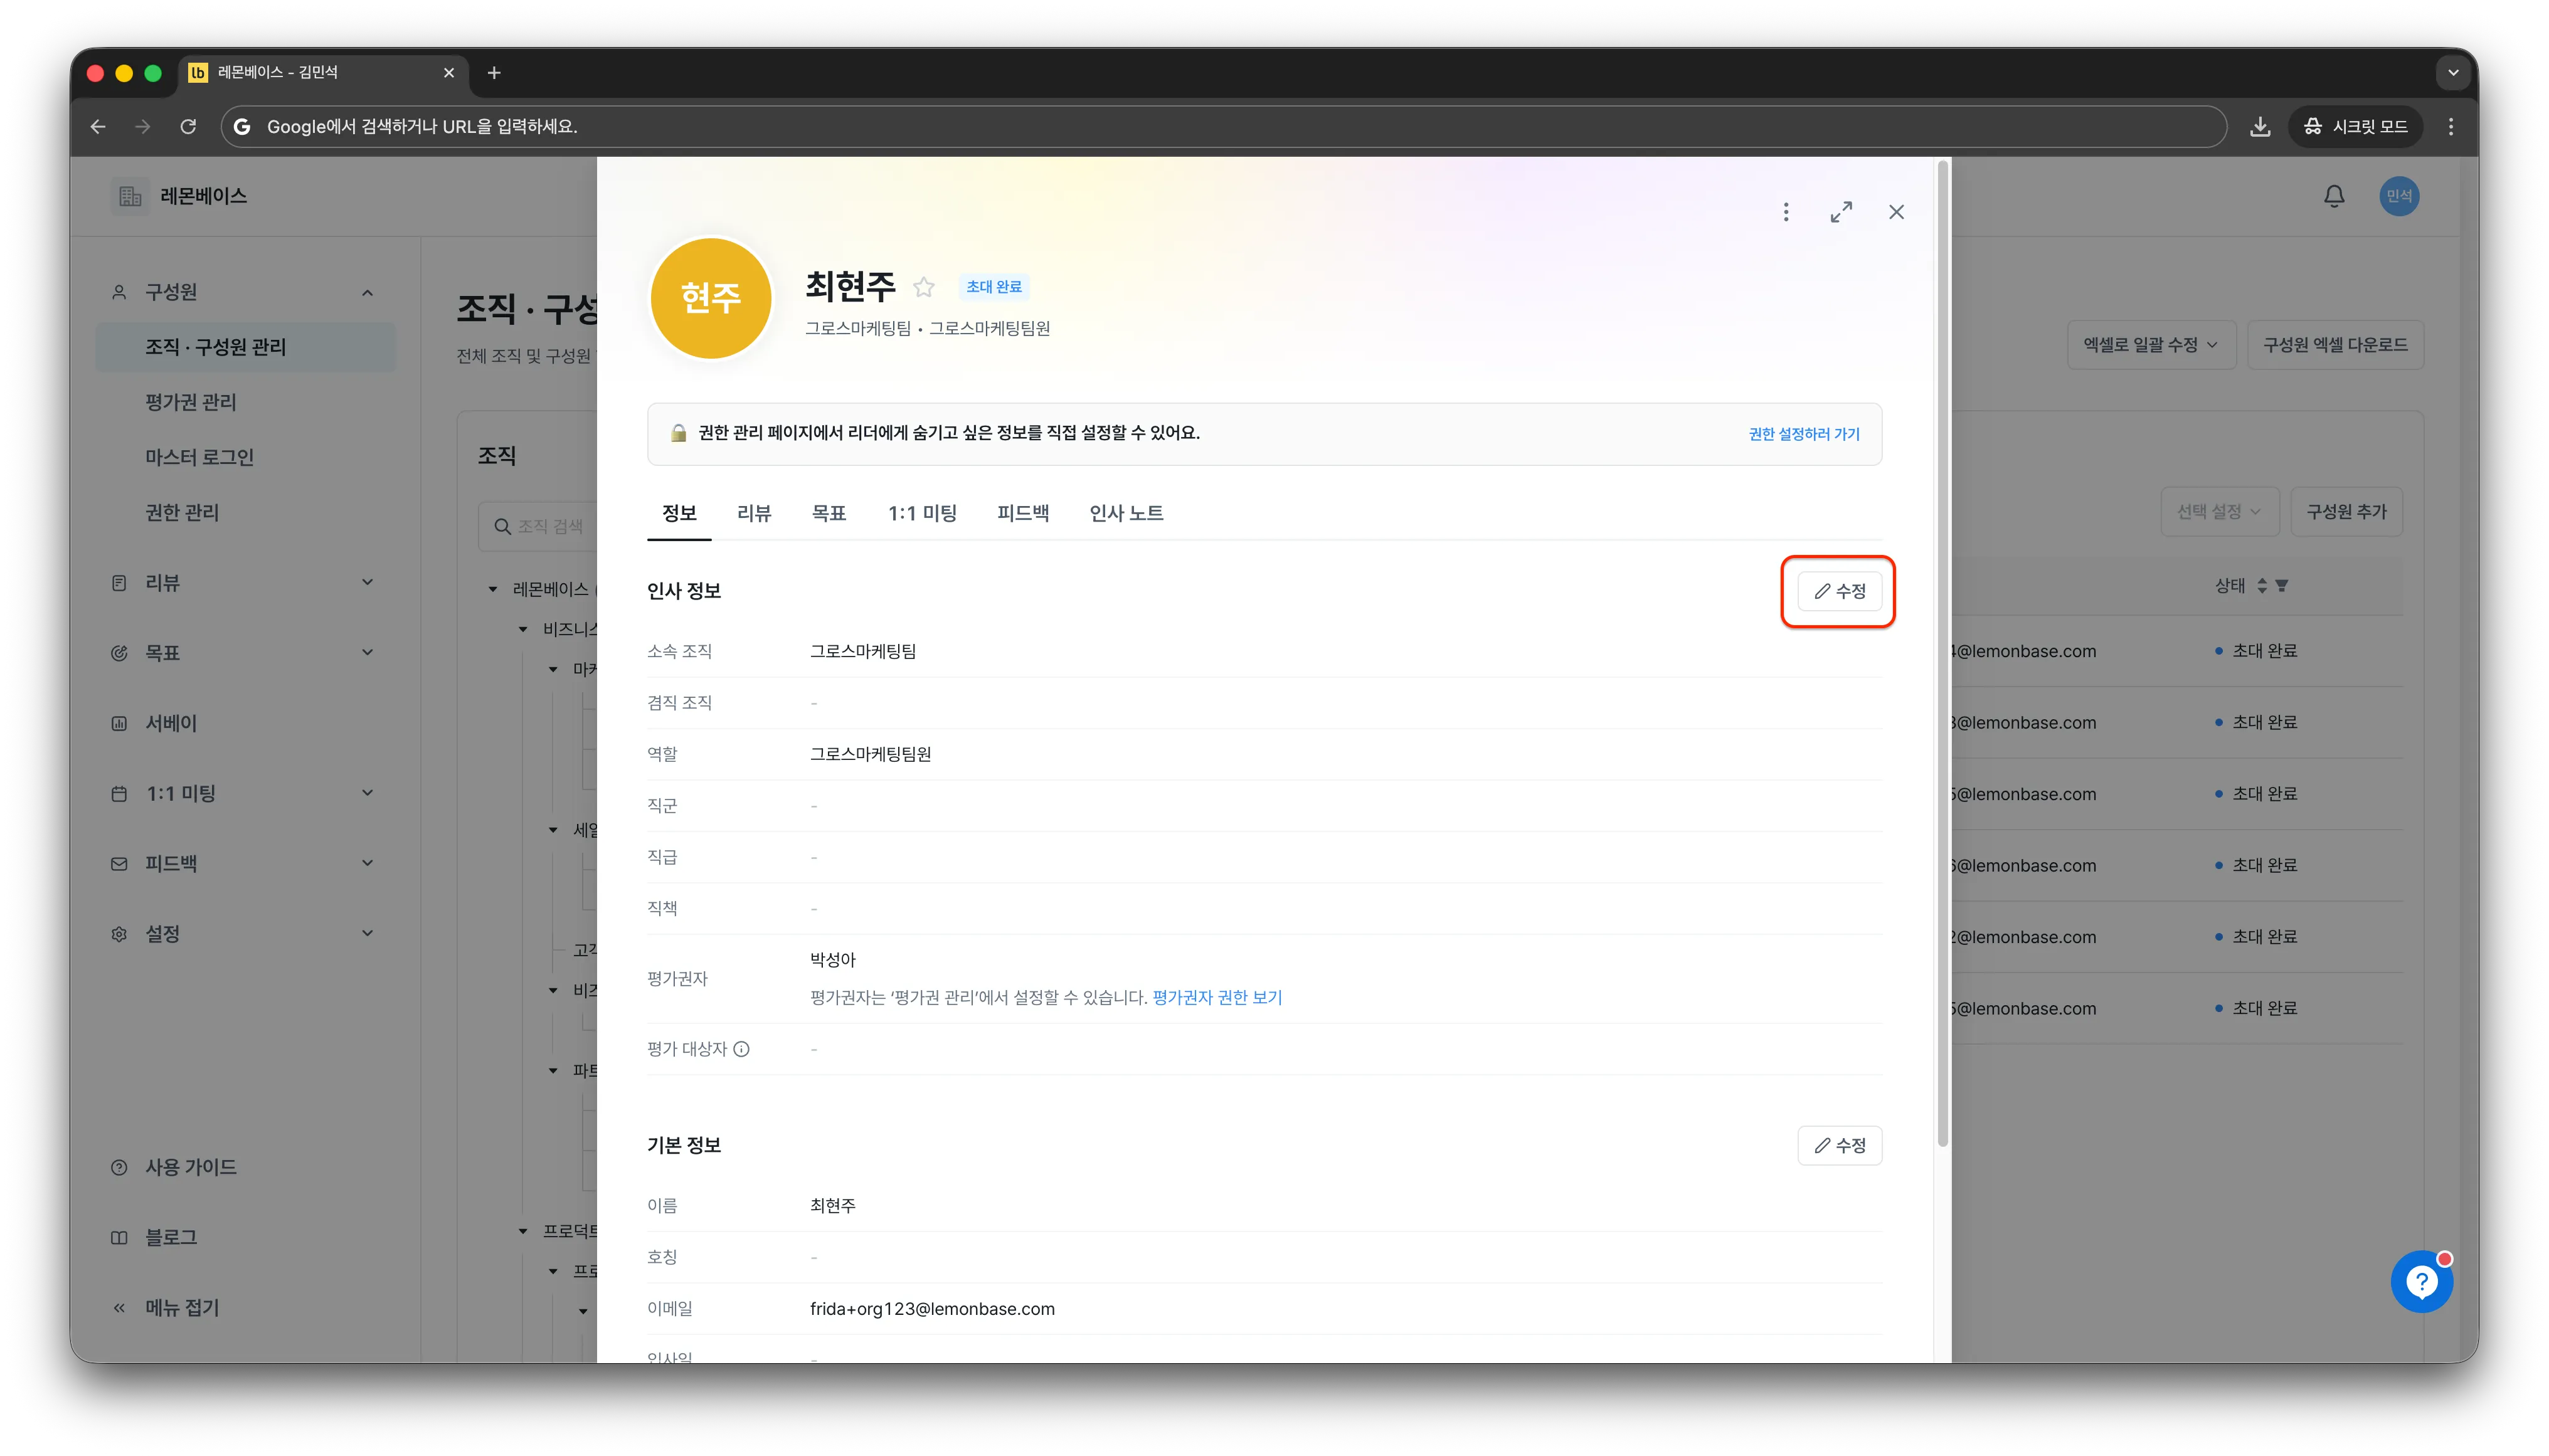This screenshot has height=1456, width=2549.
Task: Expand the 목표 sidebar section
Action: (367, 653)
